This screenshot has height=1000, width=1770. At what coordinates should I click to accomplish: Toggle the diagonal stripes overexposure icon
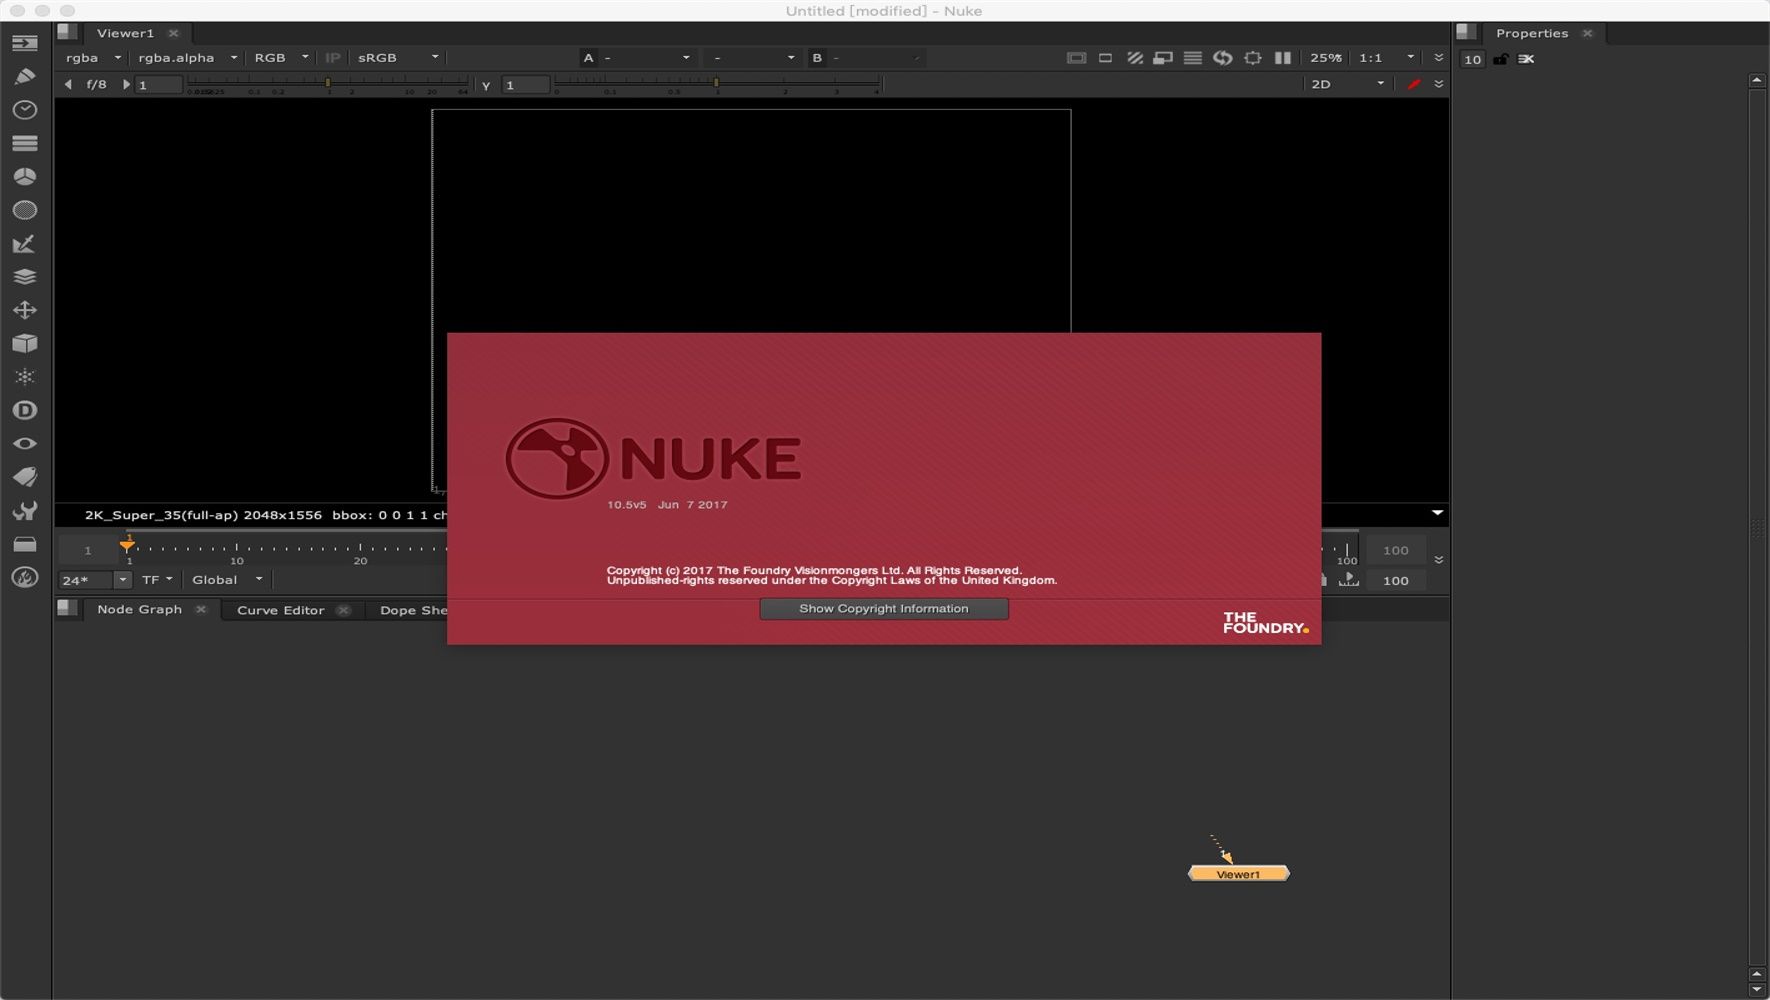(x=1135, y=58)
